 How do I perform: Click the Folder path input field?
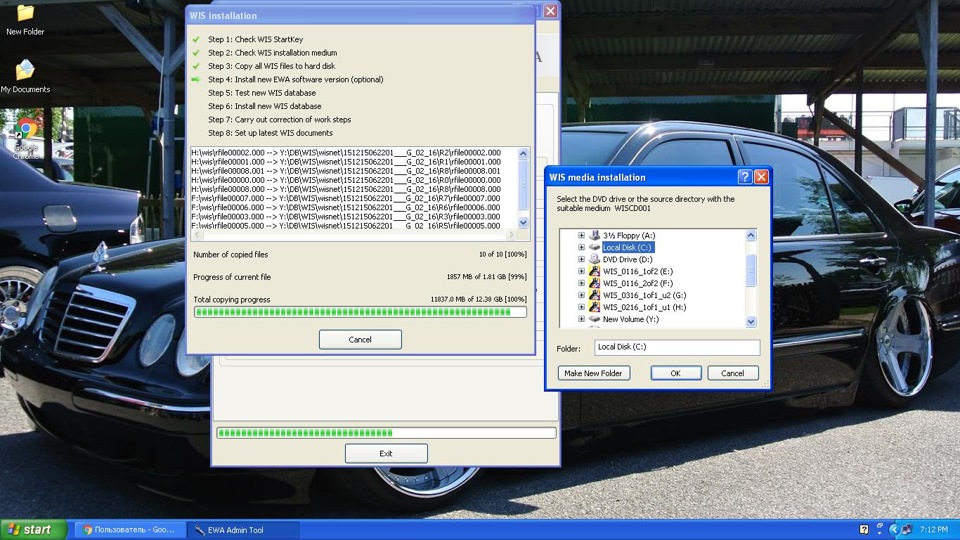[x=677, y=347]
